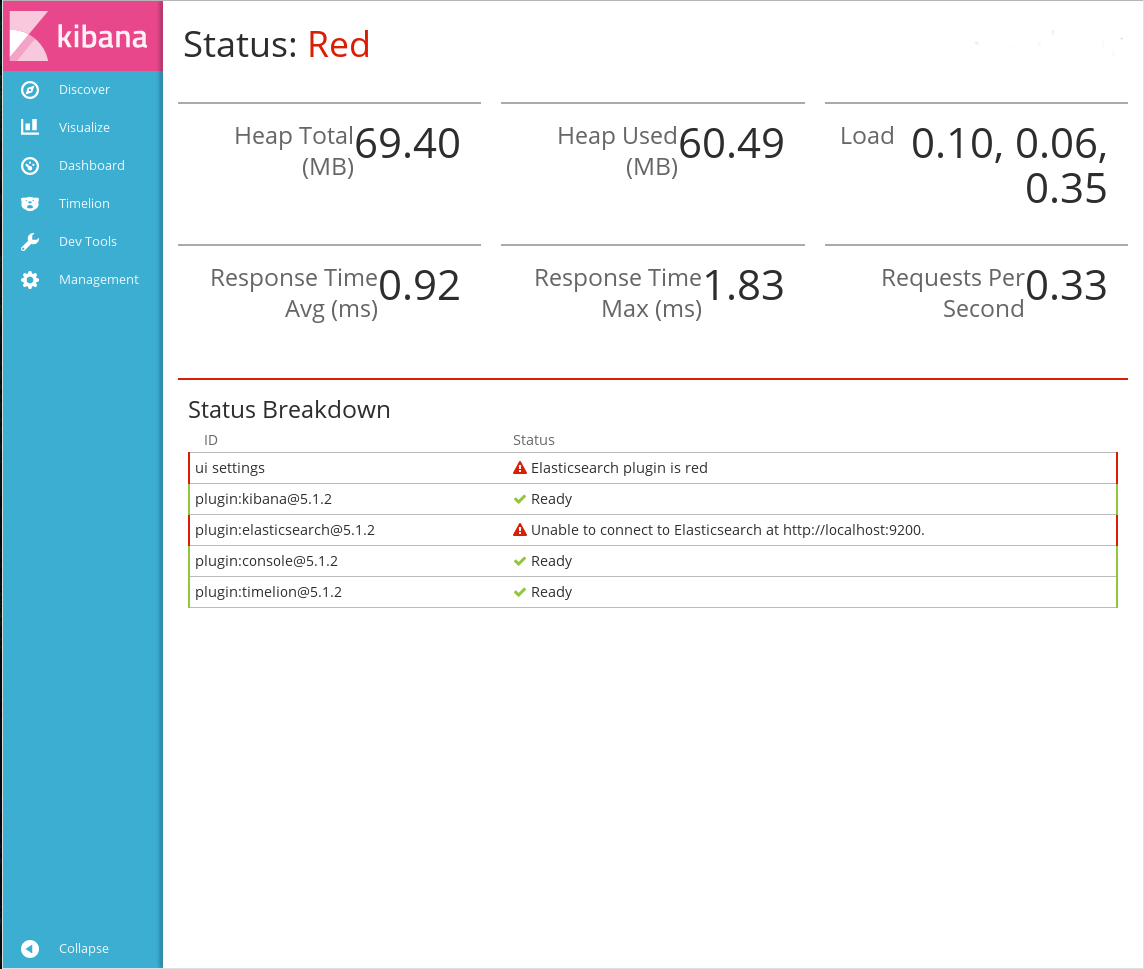The height and width of the screenshot is (969, 1144).
Task: Click the kibana wordmark text
Action: coord(102,36)
